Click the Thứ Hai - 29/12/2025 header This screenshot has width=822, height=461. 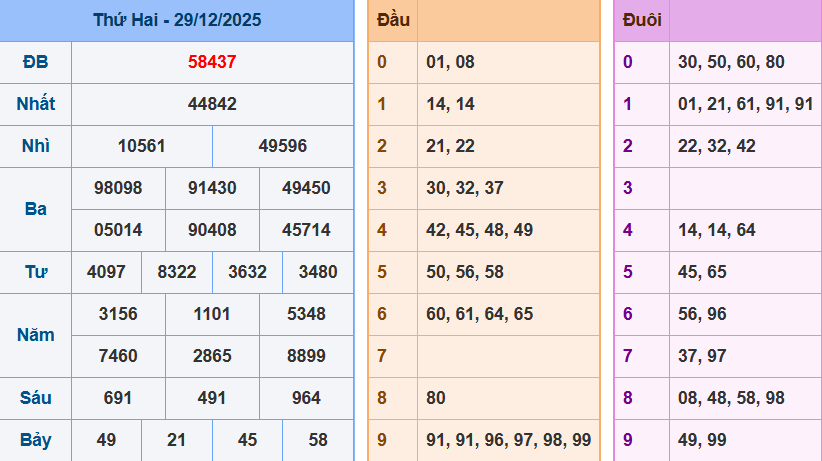[177, 20]
